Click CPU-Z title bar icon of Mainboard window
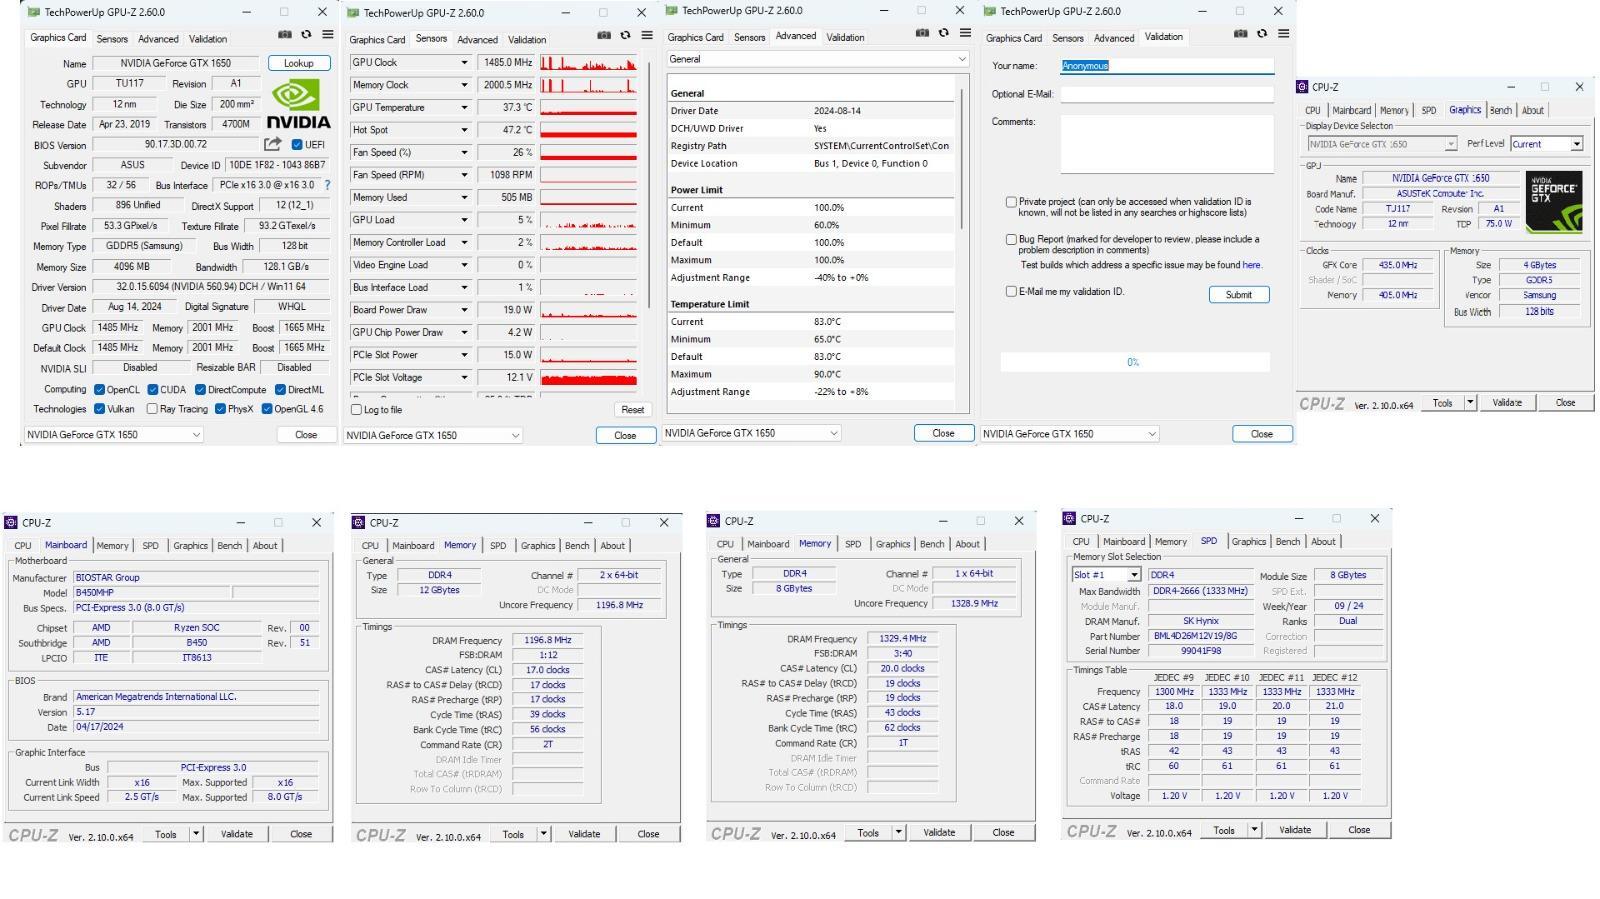This screenshot has height=899, width=1600. coord(11,522)
